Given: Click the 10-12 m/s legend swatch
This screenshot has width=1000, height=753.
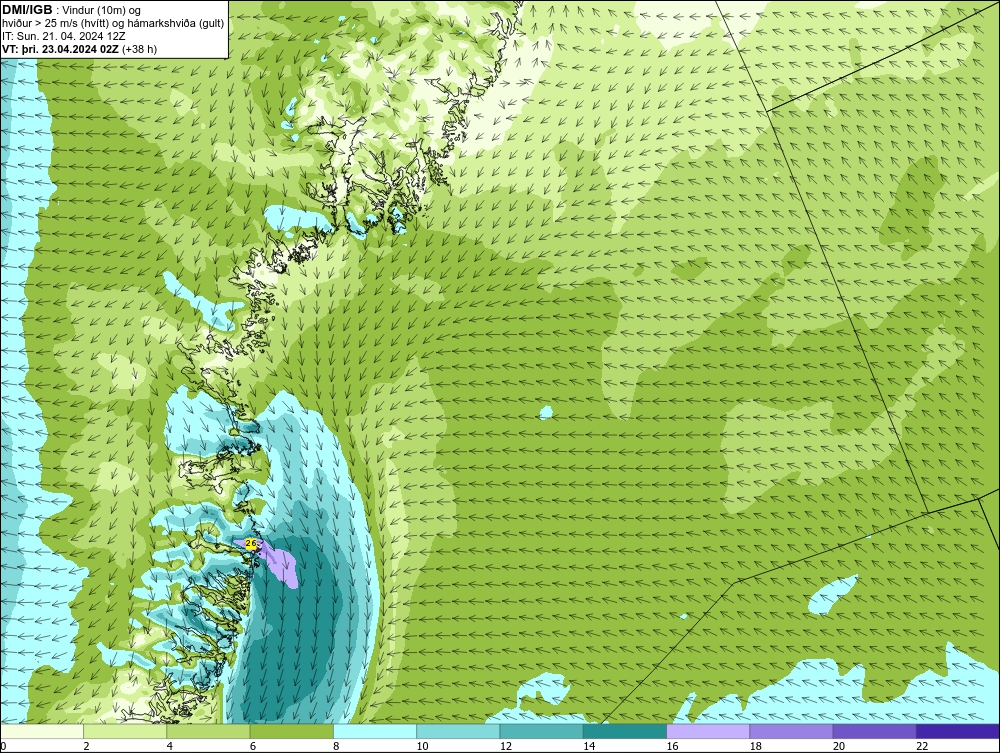Looking at the screenshot, I should coord(458,731).
